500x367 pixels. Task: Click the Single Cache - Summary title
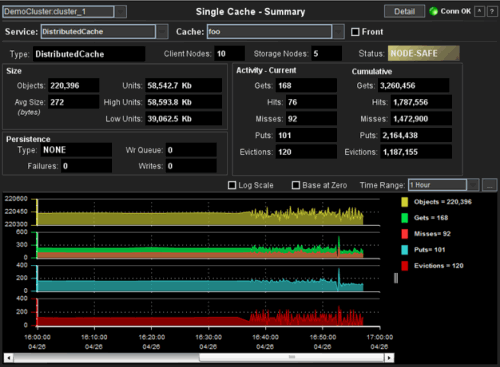click(x=250, y=12)
